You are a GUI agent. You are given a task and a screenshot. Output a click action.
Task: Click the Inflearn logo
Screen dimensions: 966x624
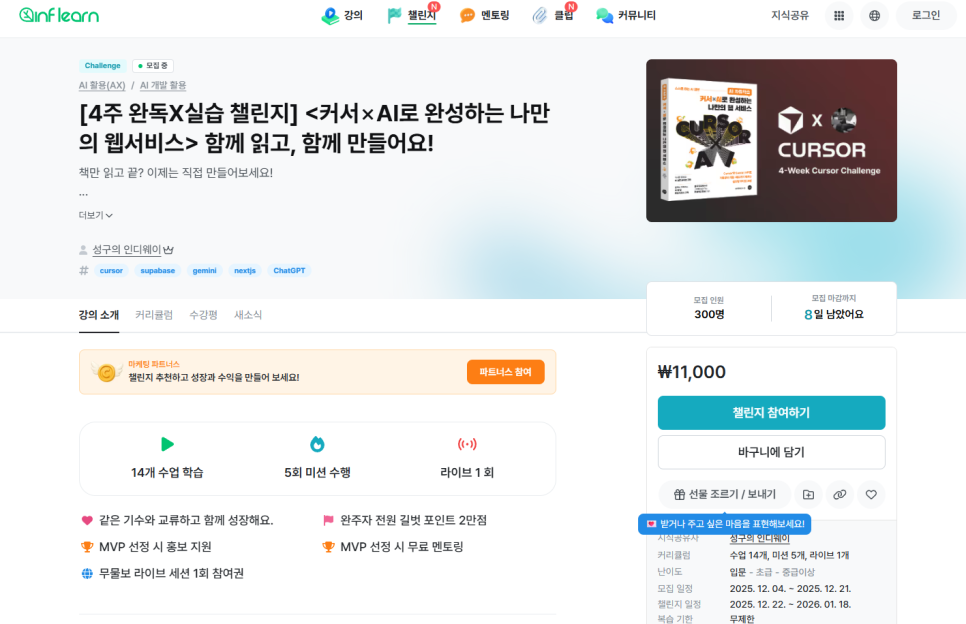click(x=59, y=15)
